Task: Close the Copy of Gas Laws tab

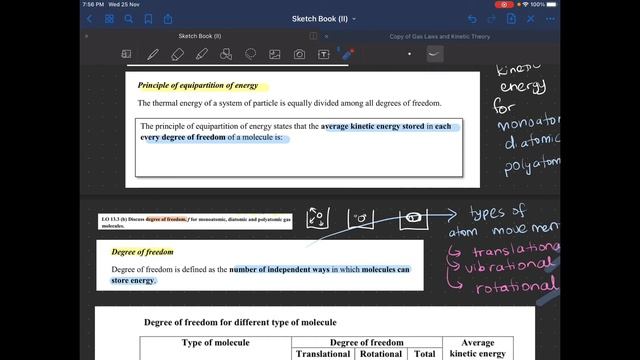Action: coord(326,36)
